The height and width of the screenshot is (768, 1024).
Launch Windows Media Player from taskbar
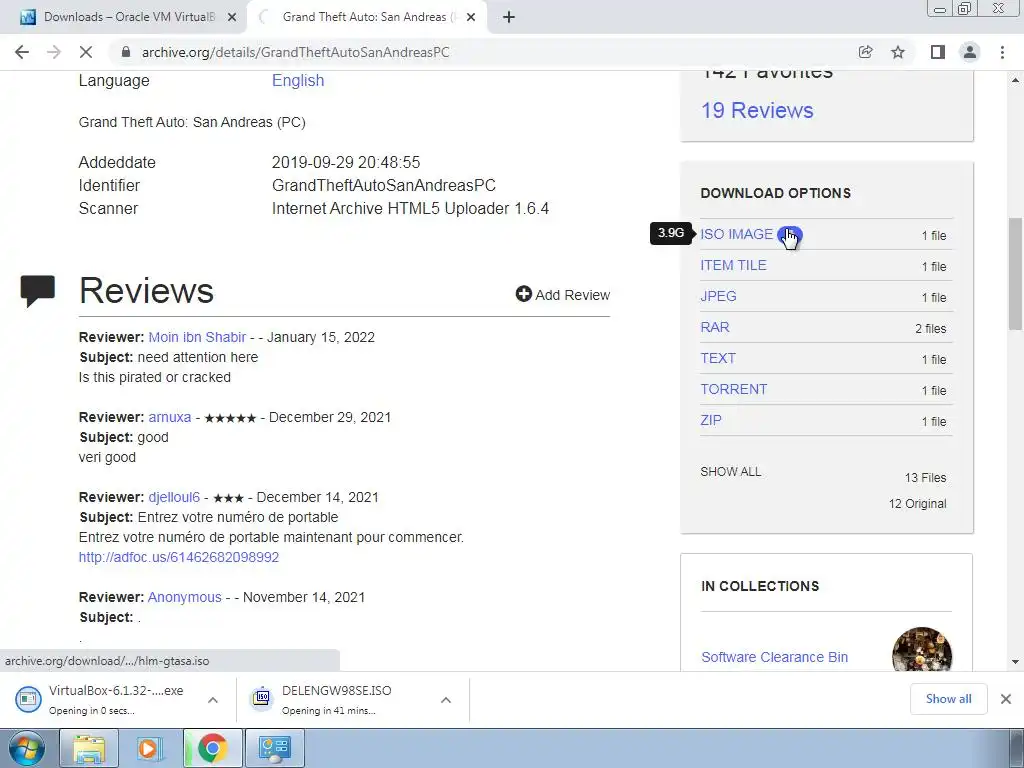[150, 748]
